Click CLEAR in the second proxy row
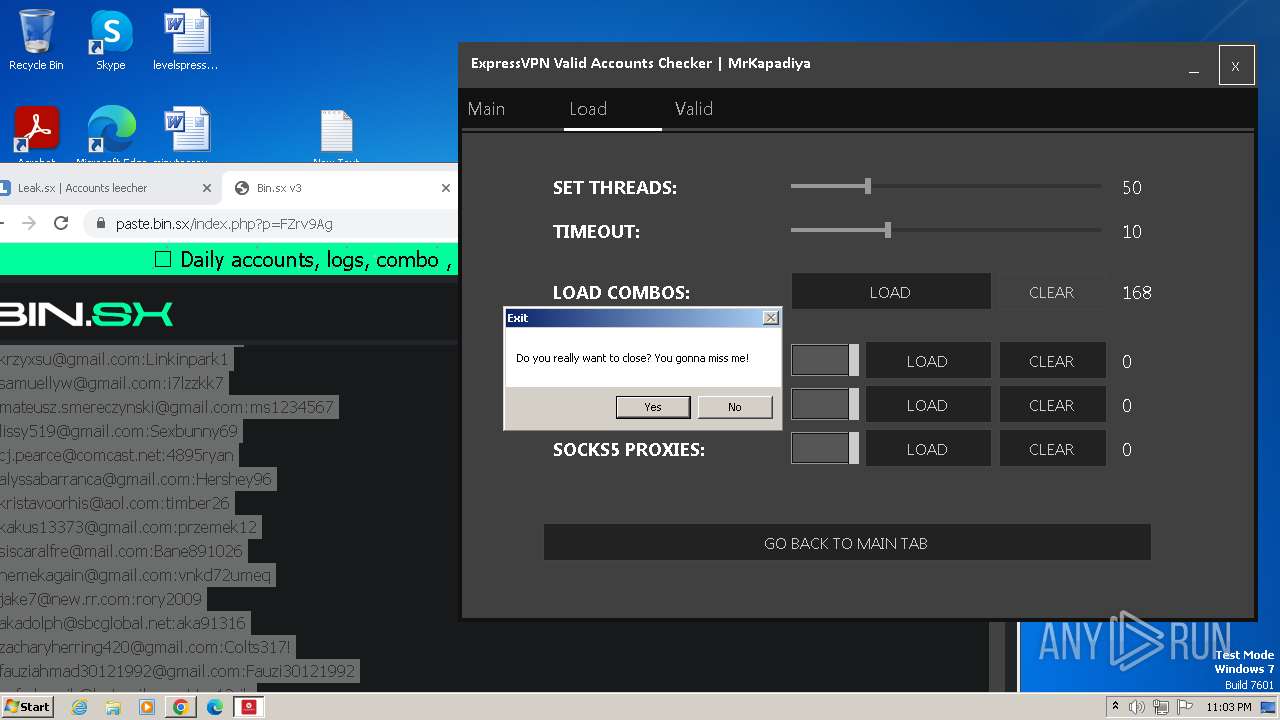 [x=1052, y=405]
